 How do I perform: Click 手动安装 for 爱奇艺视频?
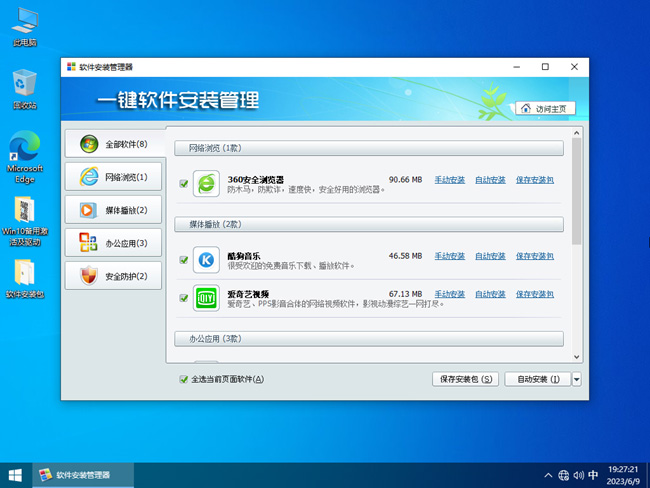pyautogui.click(x=450, y=294)
